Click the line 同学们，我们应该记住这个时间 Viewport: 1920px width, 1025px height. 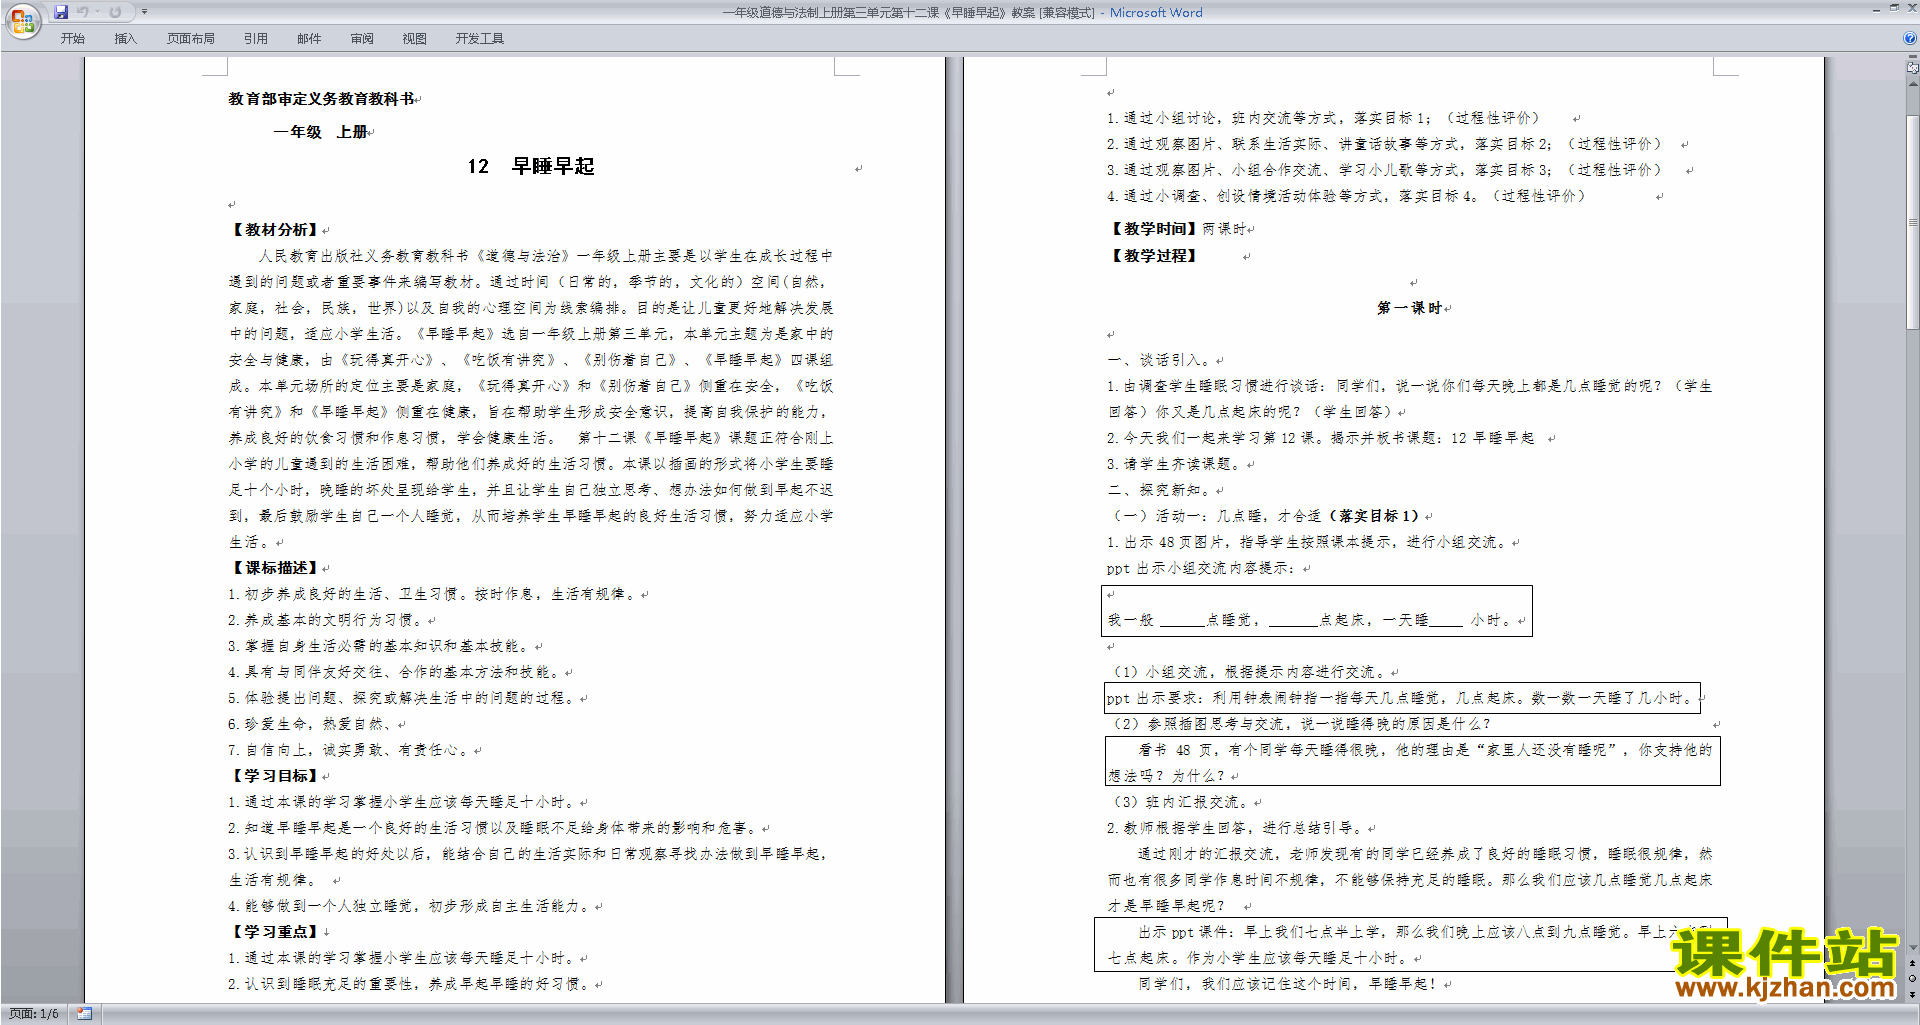1289,984
